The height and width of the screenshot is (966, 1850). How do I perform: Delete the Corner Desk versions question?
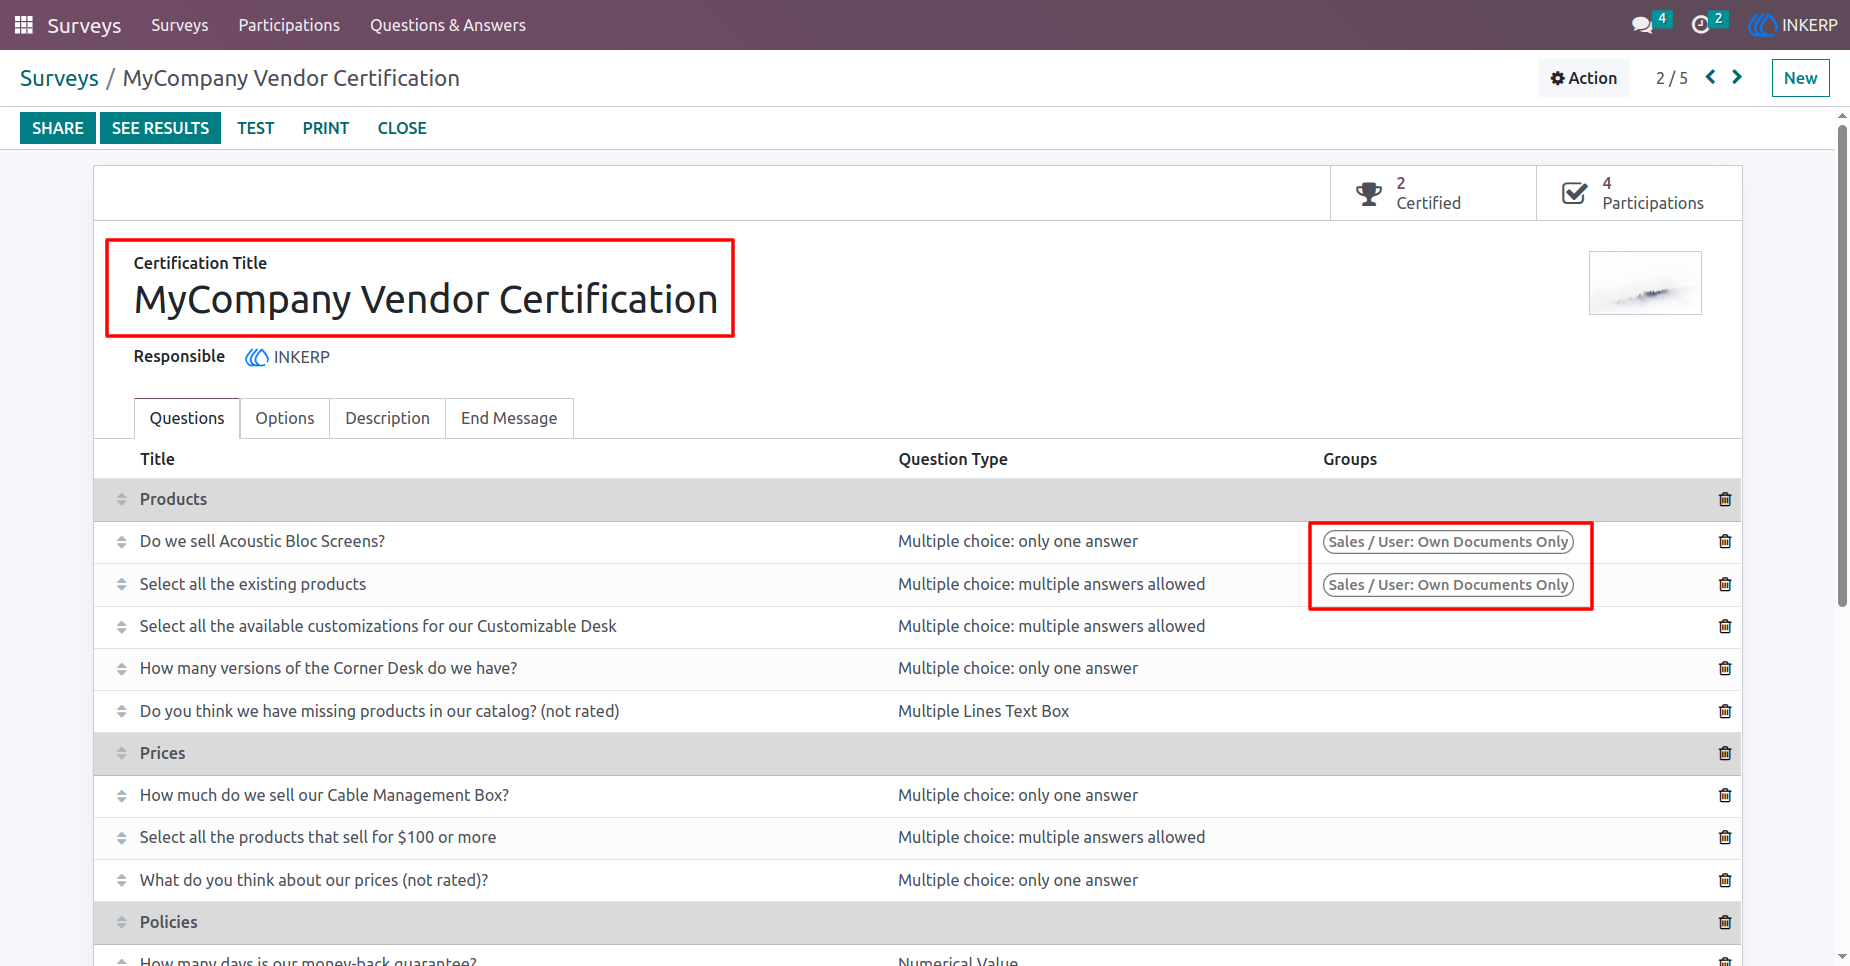point(1725,668)
